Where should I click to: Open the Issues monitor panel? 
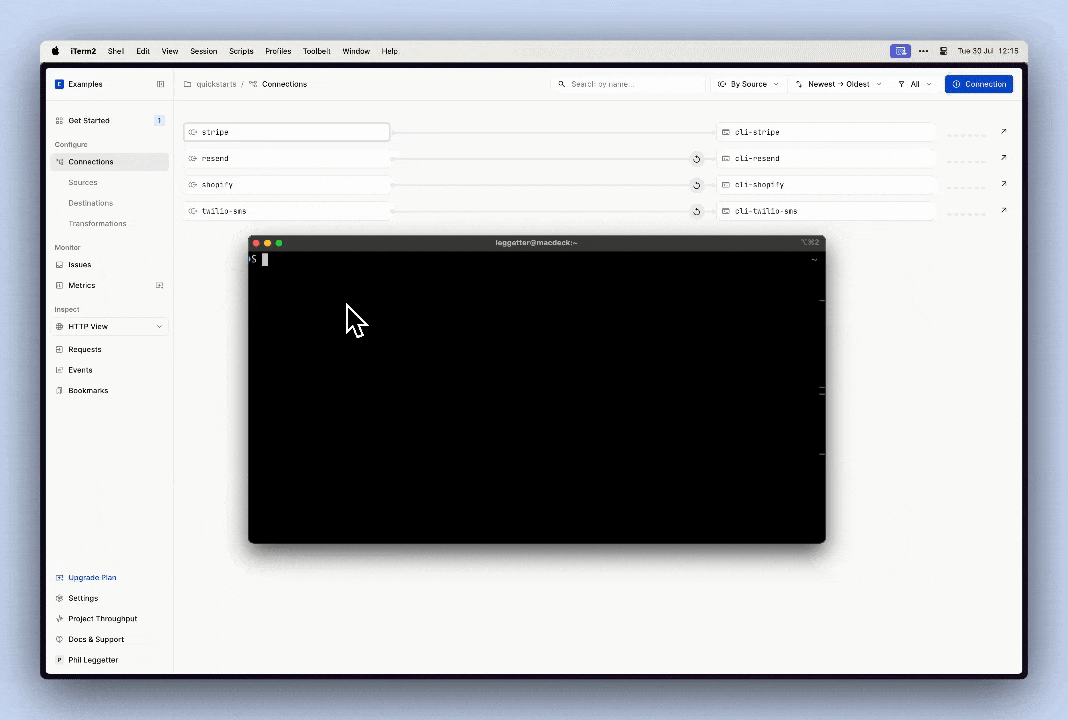79,264
